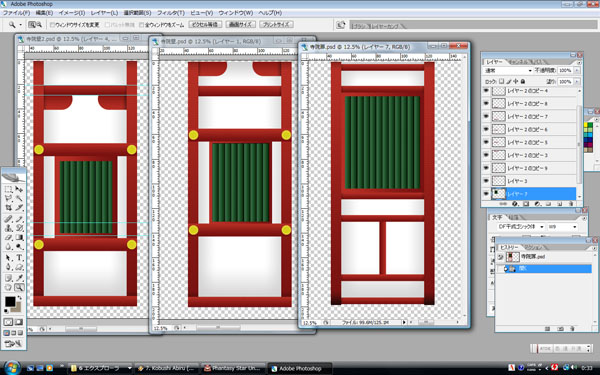600x375 pixels.
Task: Open layer fill slider arrow
Action: (577, 82)
